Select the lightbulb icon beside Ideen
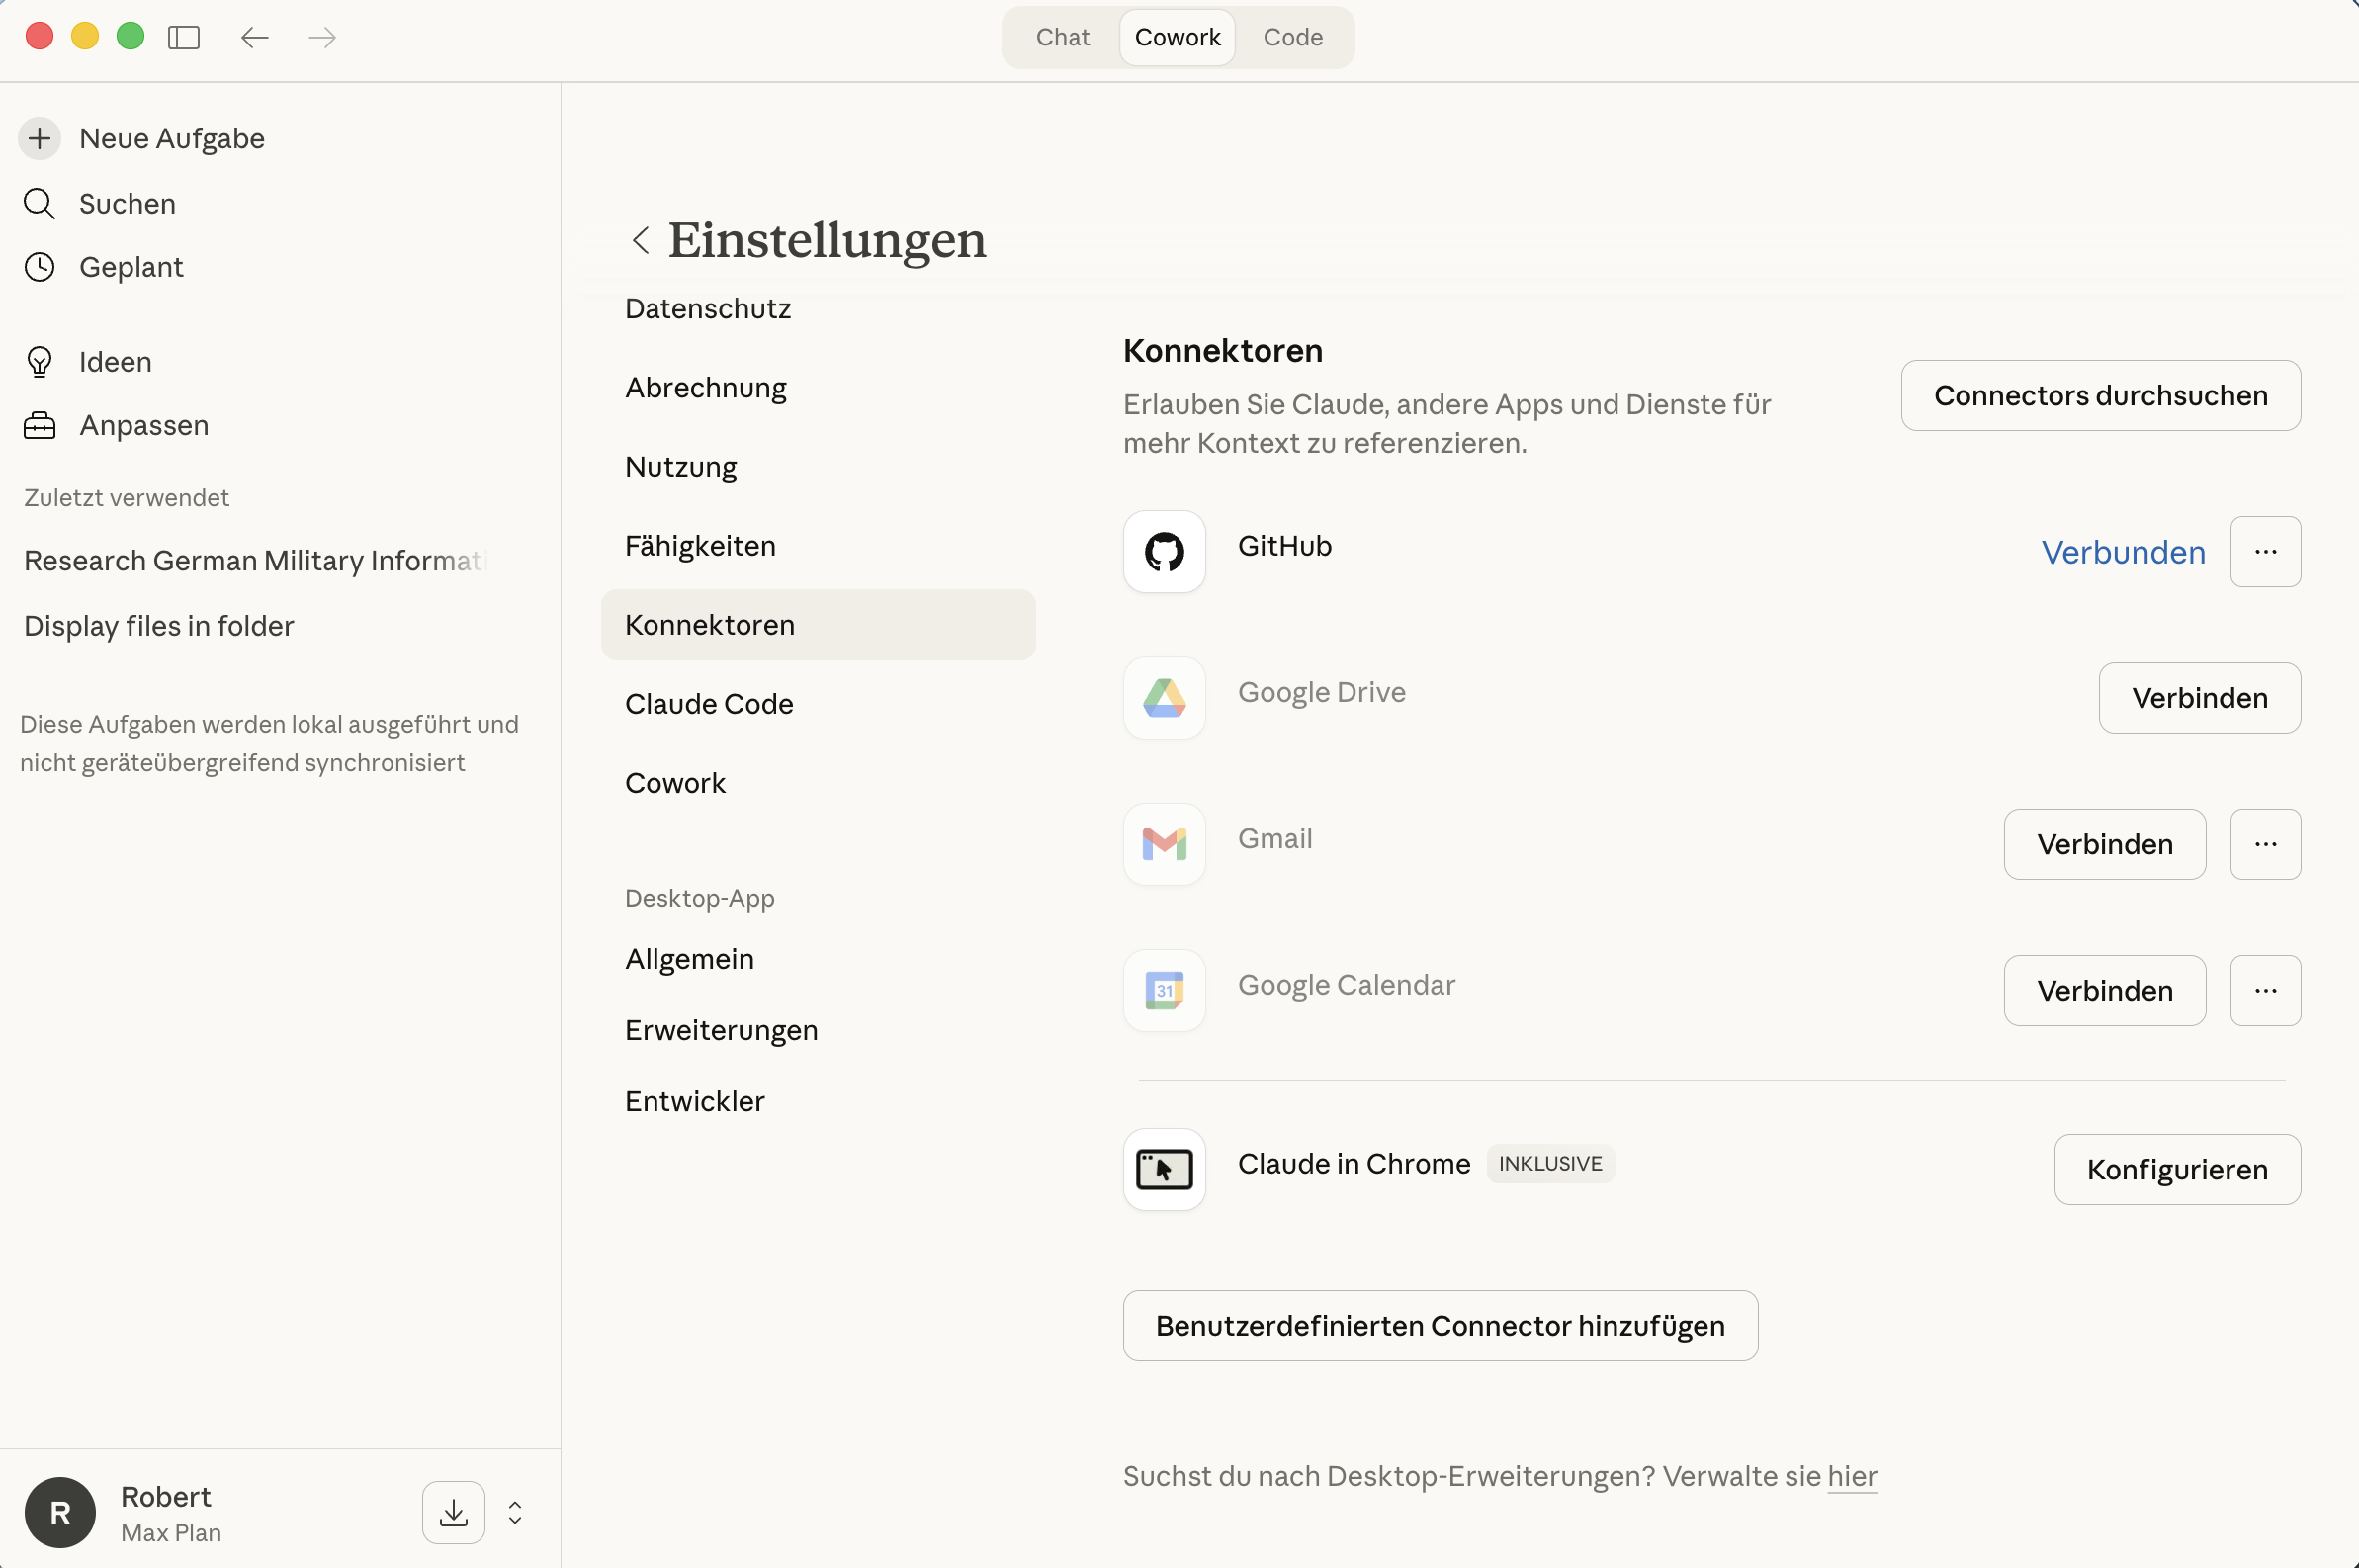 [39, 361]
